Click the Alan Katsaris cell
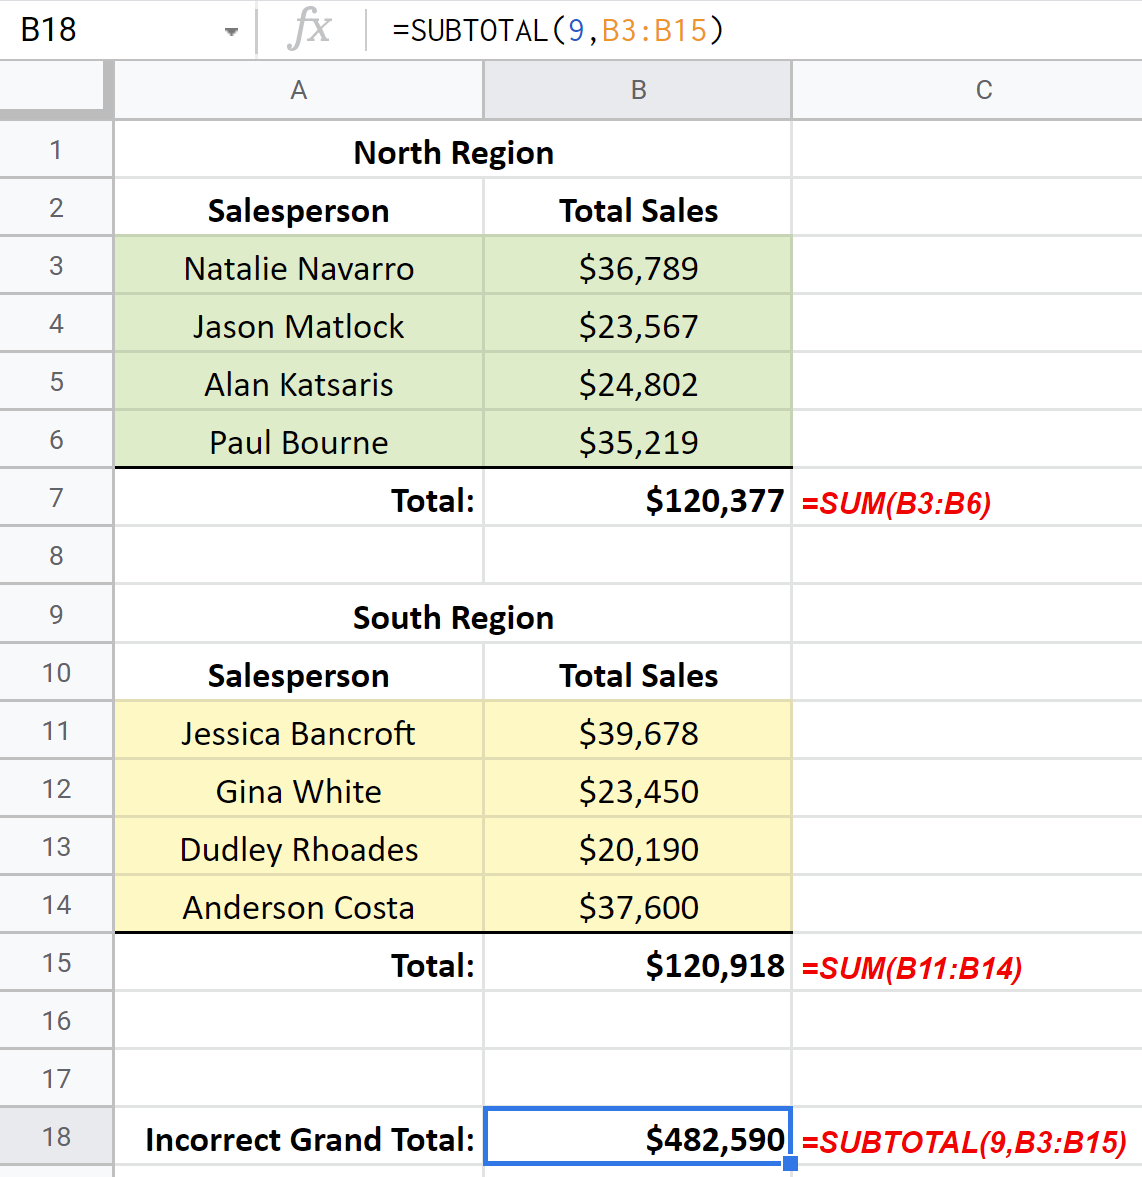The image size is (1142, 1177). 299,382
